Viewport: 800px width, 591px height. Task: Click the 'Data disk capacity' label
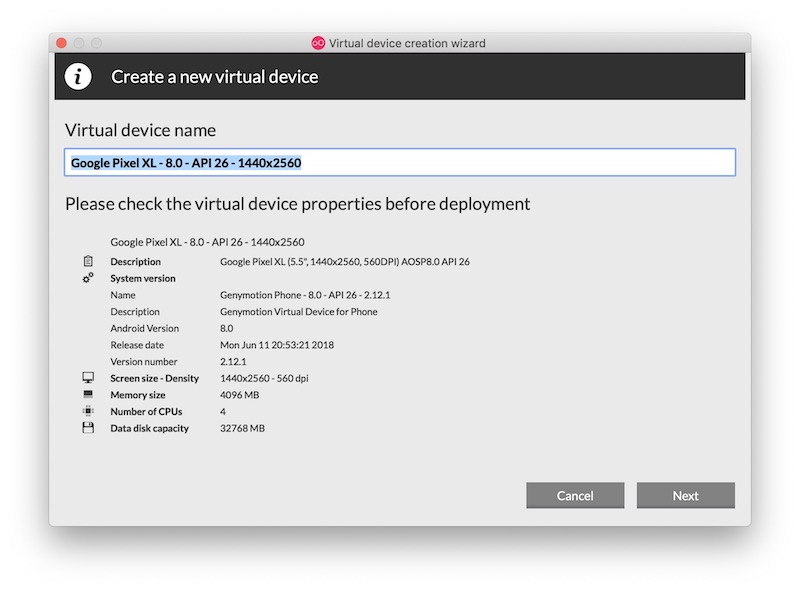[149, 428]
